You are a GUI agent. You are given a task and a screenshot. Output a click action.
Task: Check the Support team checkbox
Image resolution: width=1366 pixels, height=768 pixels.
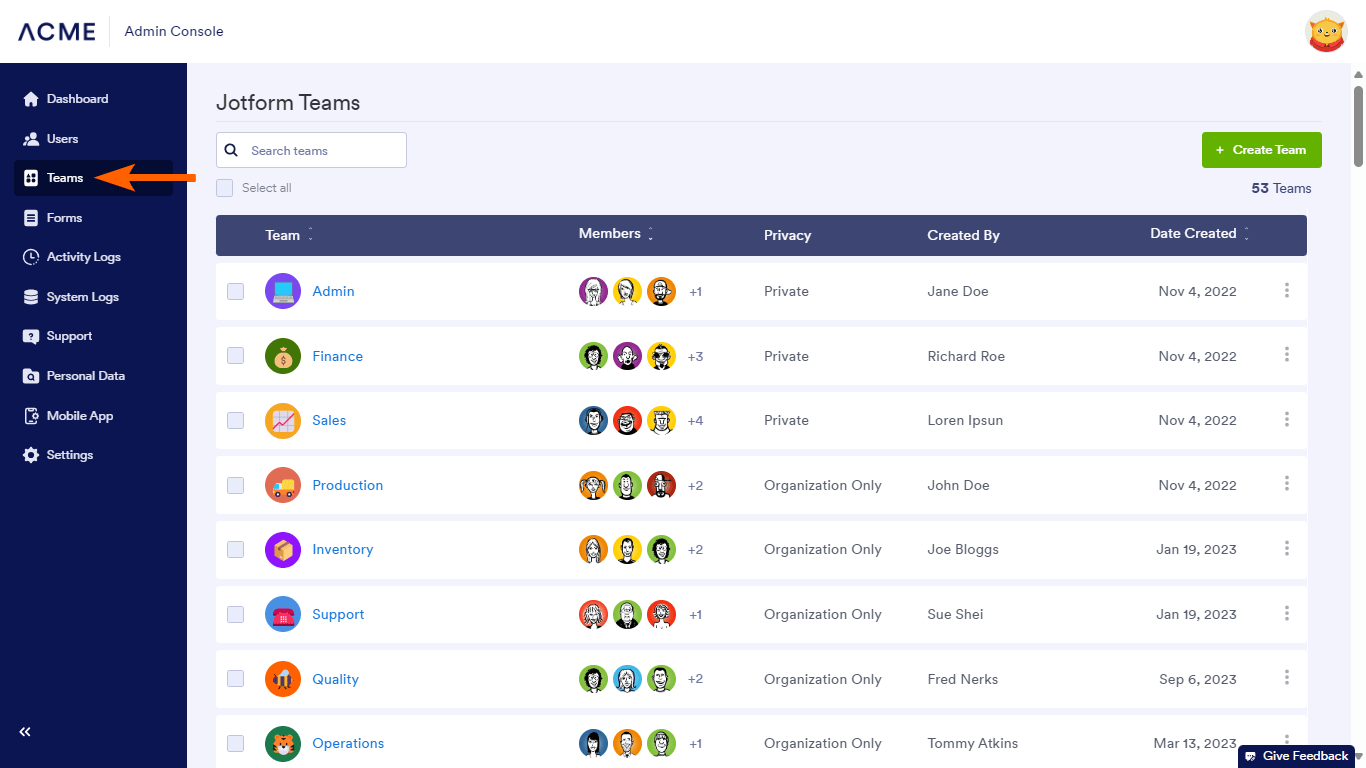click(x=236, y=614)
